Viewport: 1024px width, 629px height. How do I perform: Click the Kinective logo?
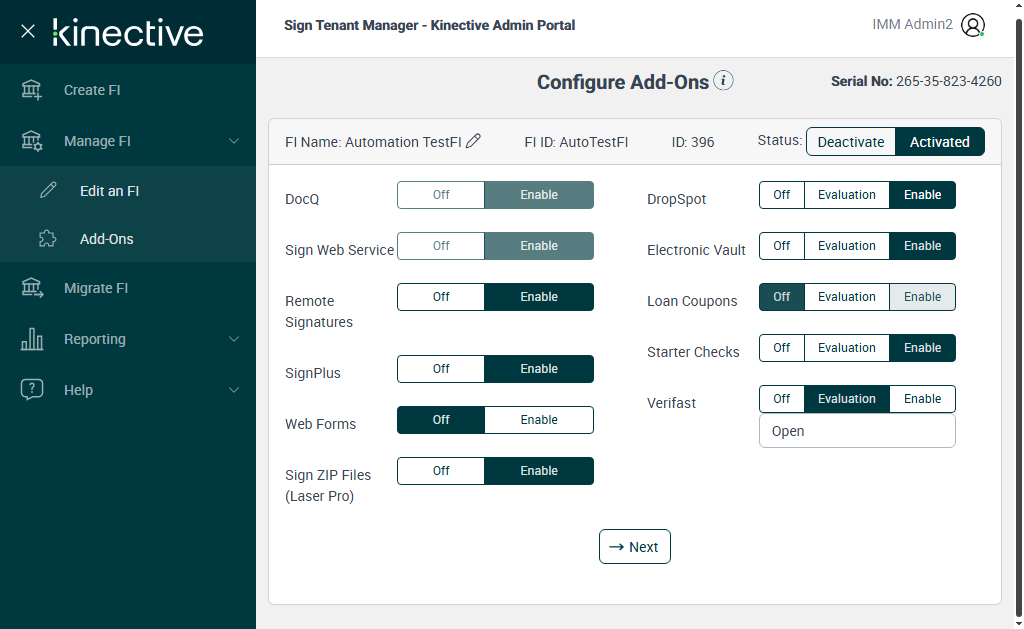click(128, 33)
